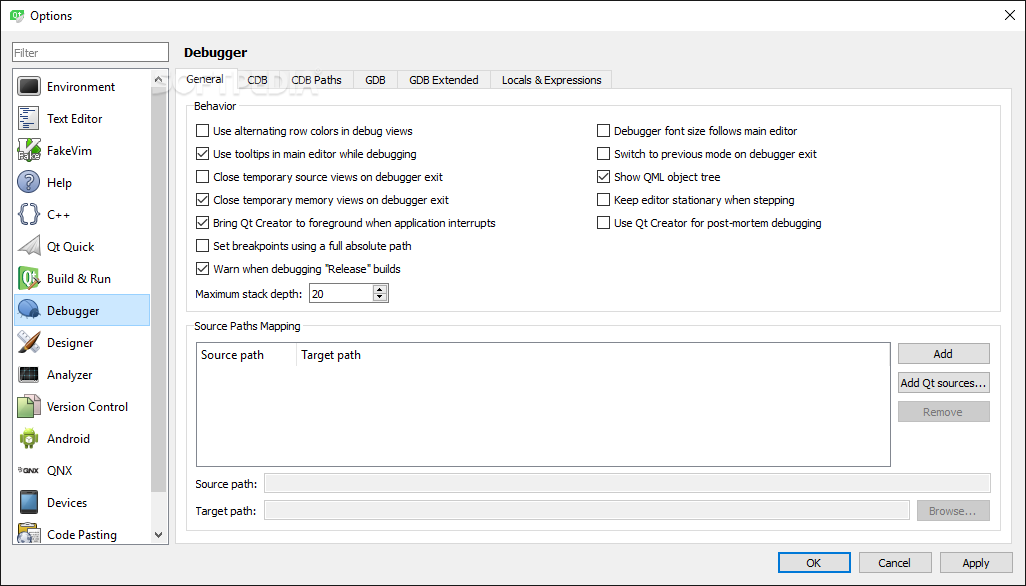Click the QNX logo icon
Image resolution: width=1026 pixels, height=586 pixels.
tap(29, 470)
